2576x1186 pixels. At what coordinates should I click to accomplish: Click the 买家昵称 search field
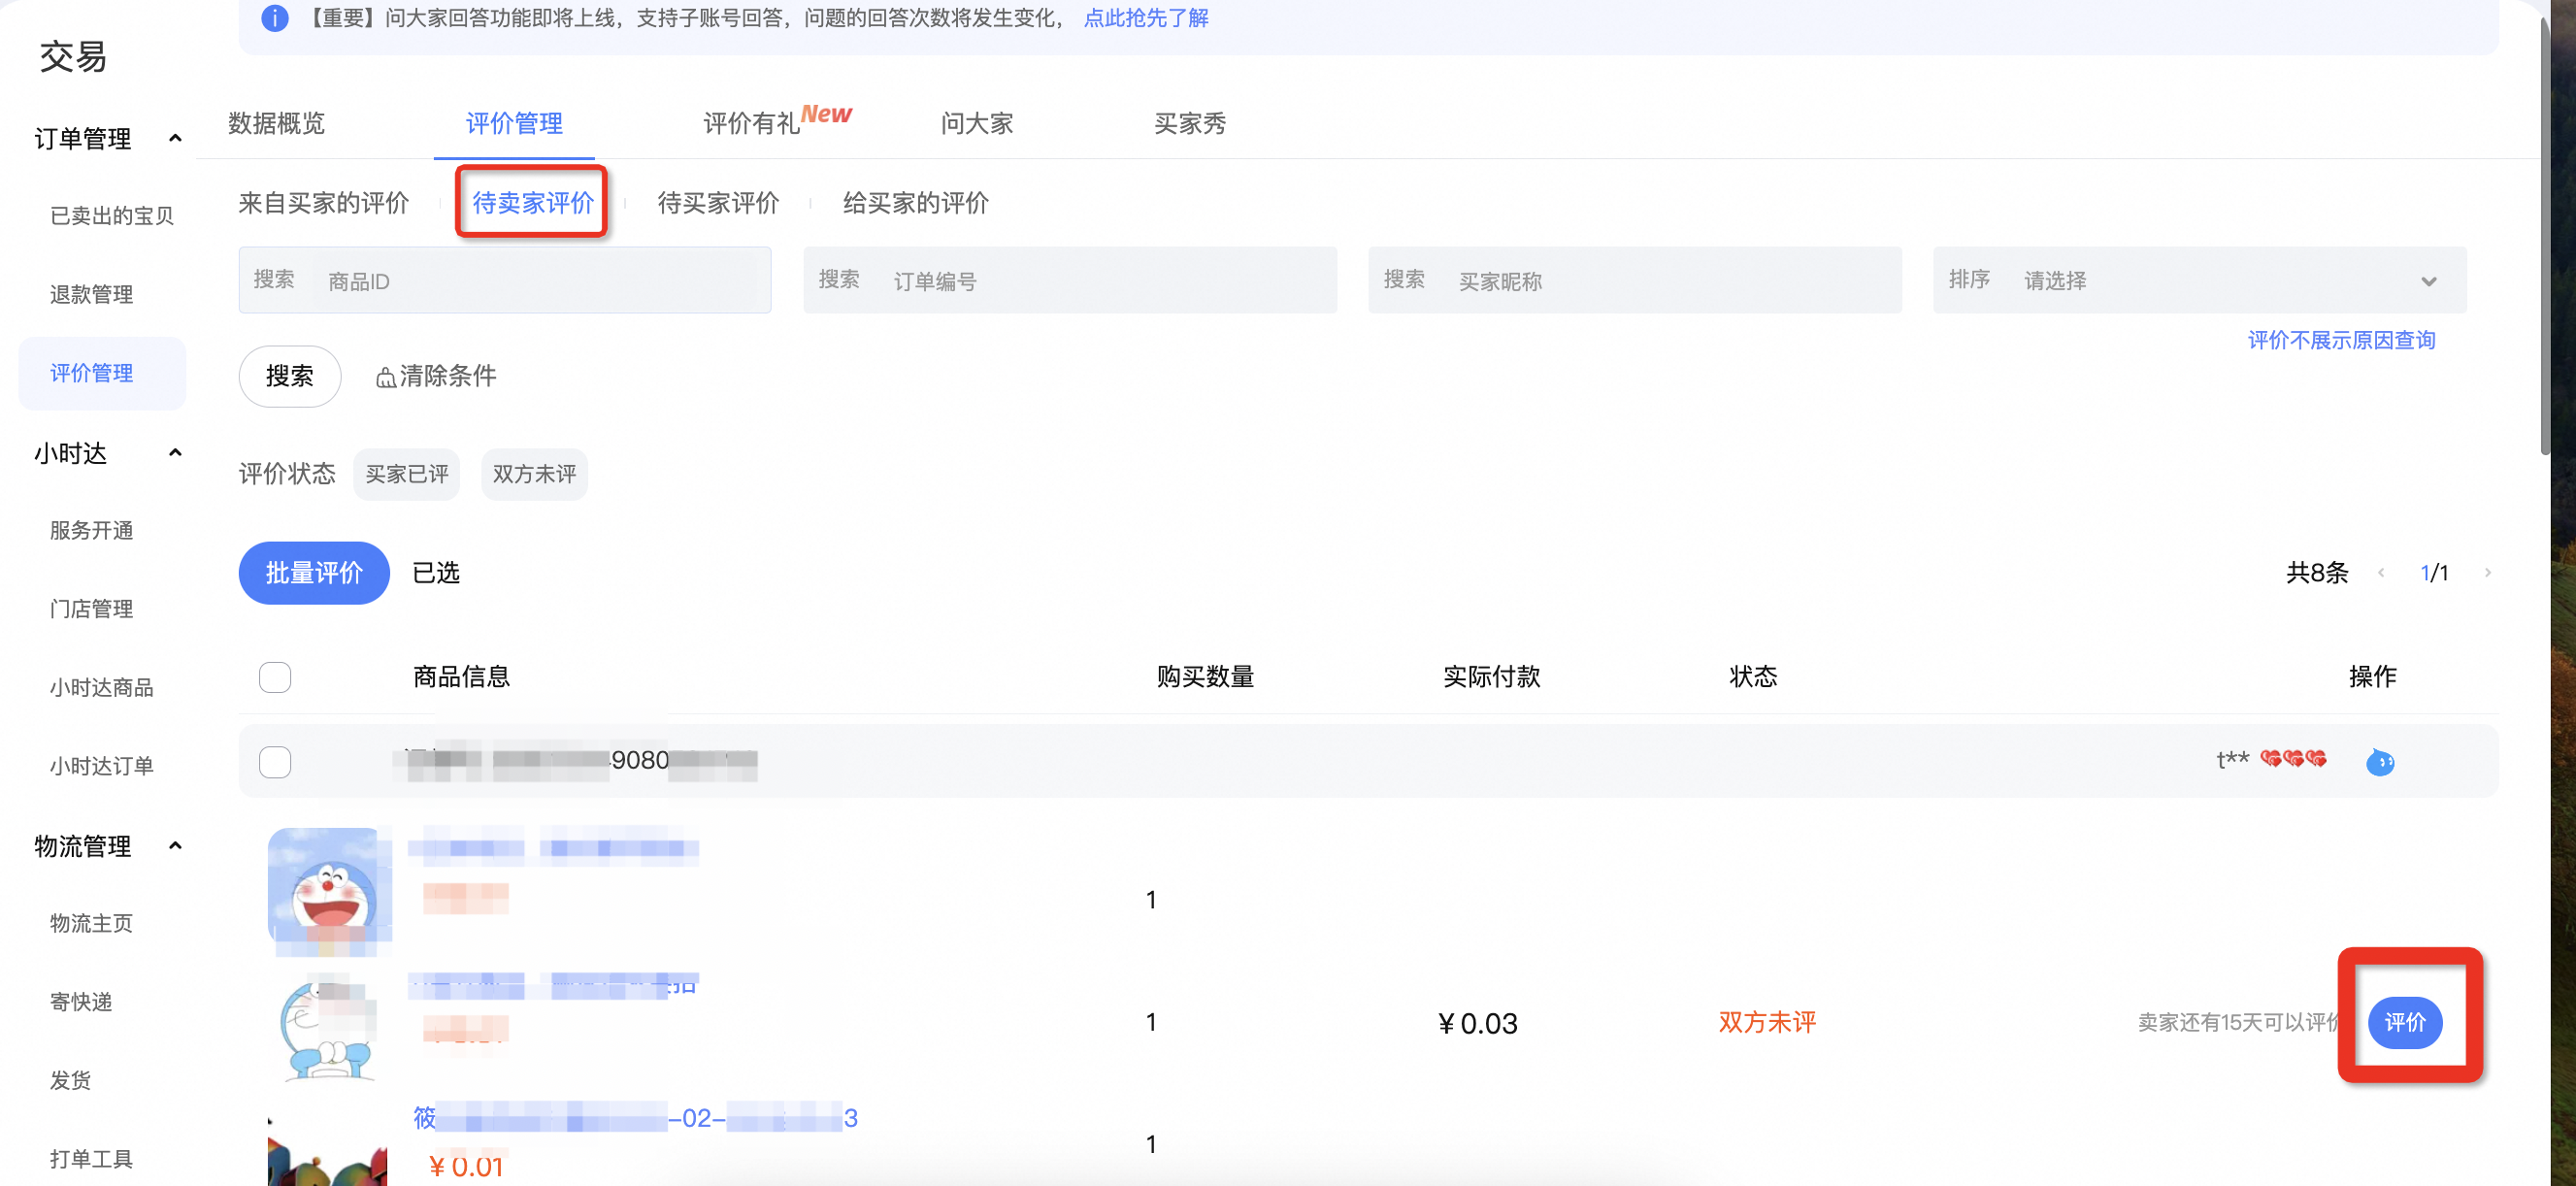[1635, 280]
